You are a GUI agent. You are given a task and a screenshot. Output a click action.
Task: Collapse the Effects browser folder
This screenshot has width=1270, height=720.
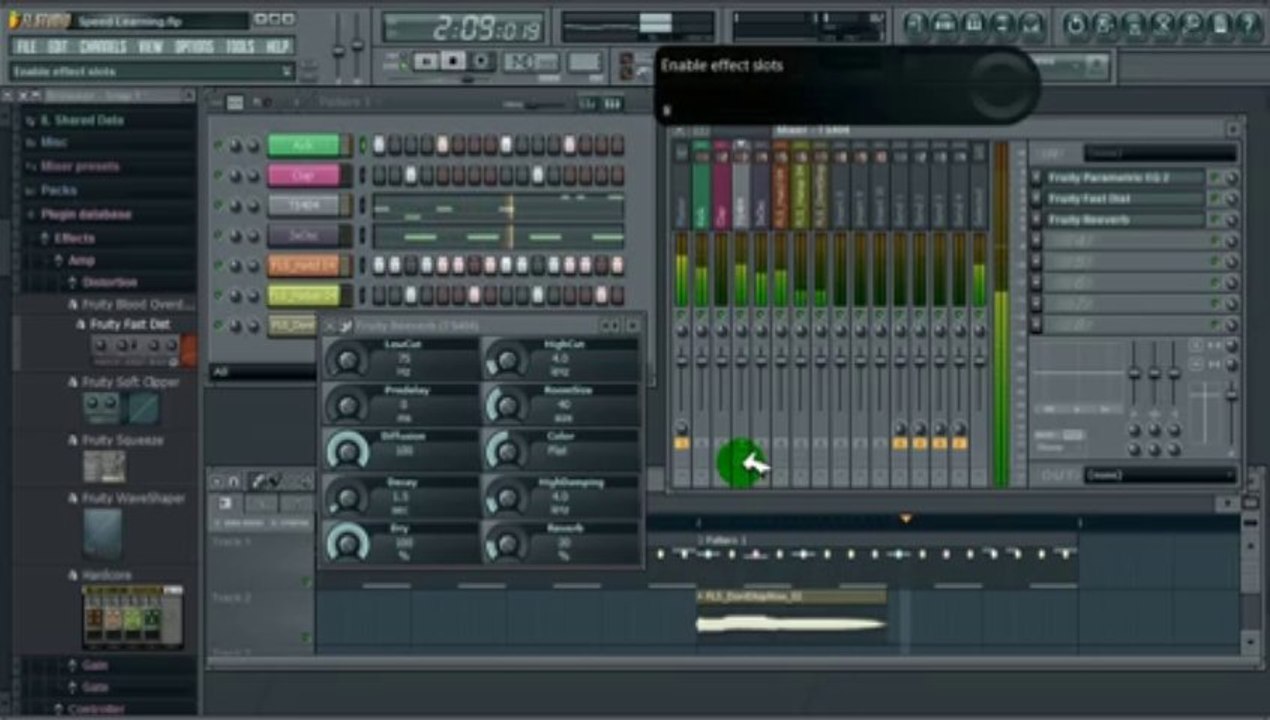click(74, 238)
